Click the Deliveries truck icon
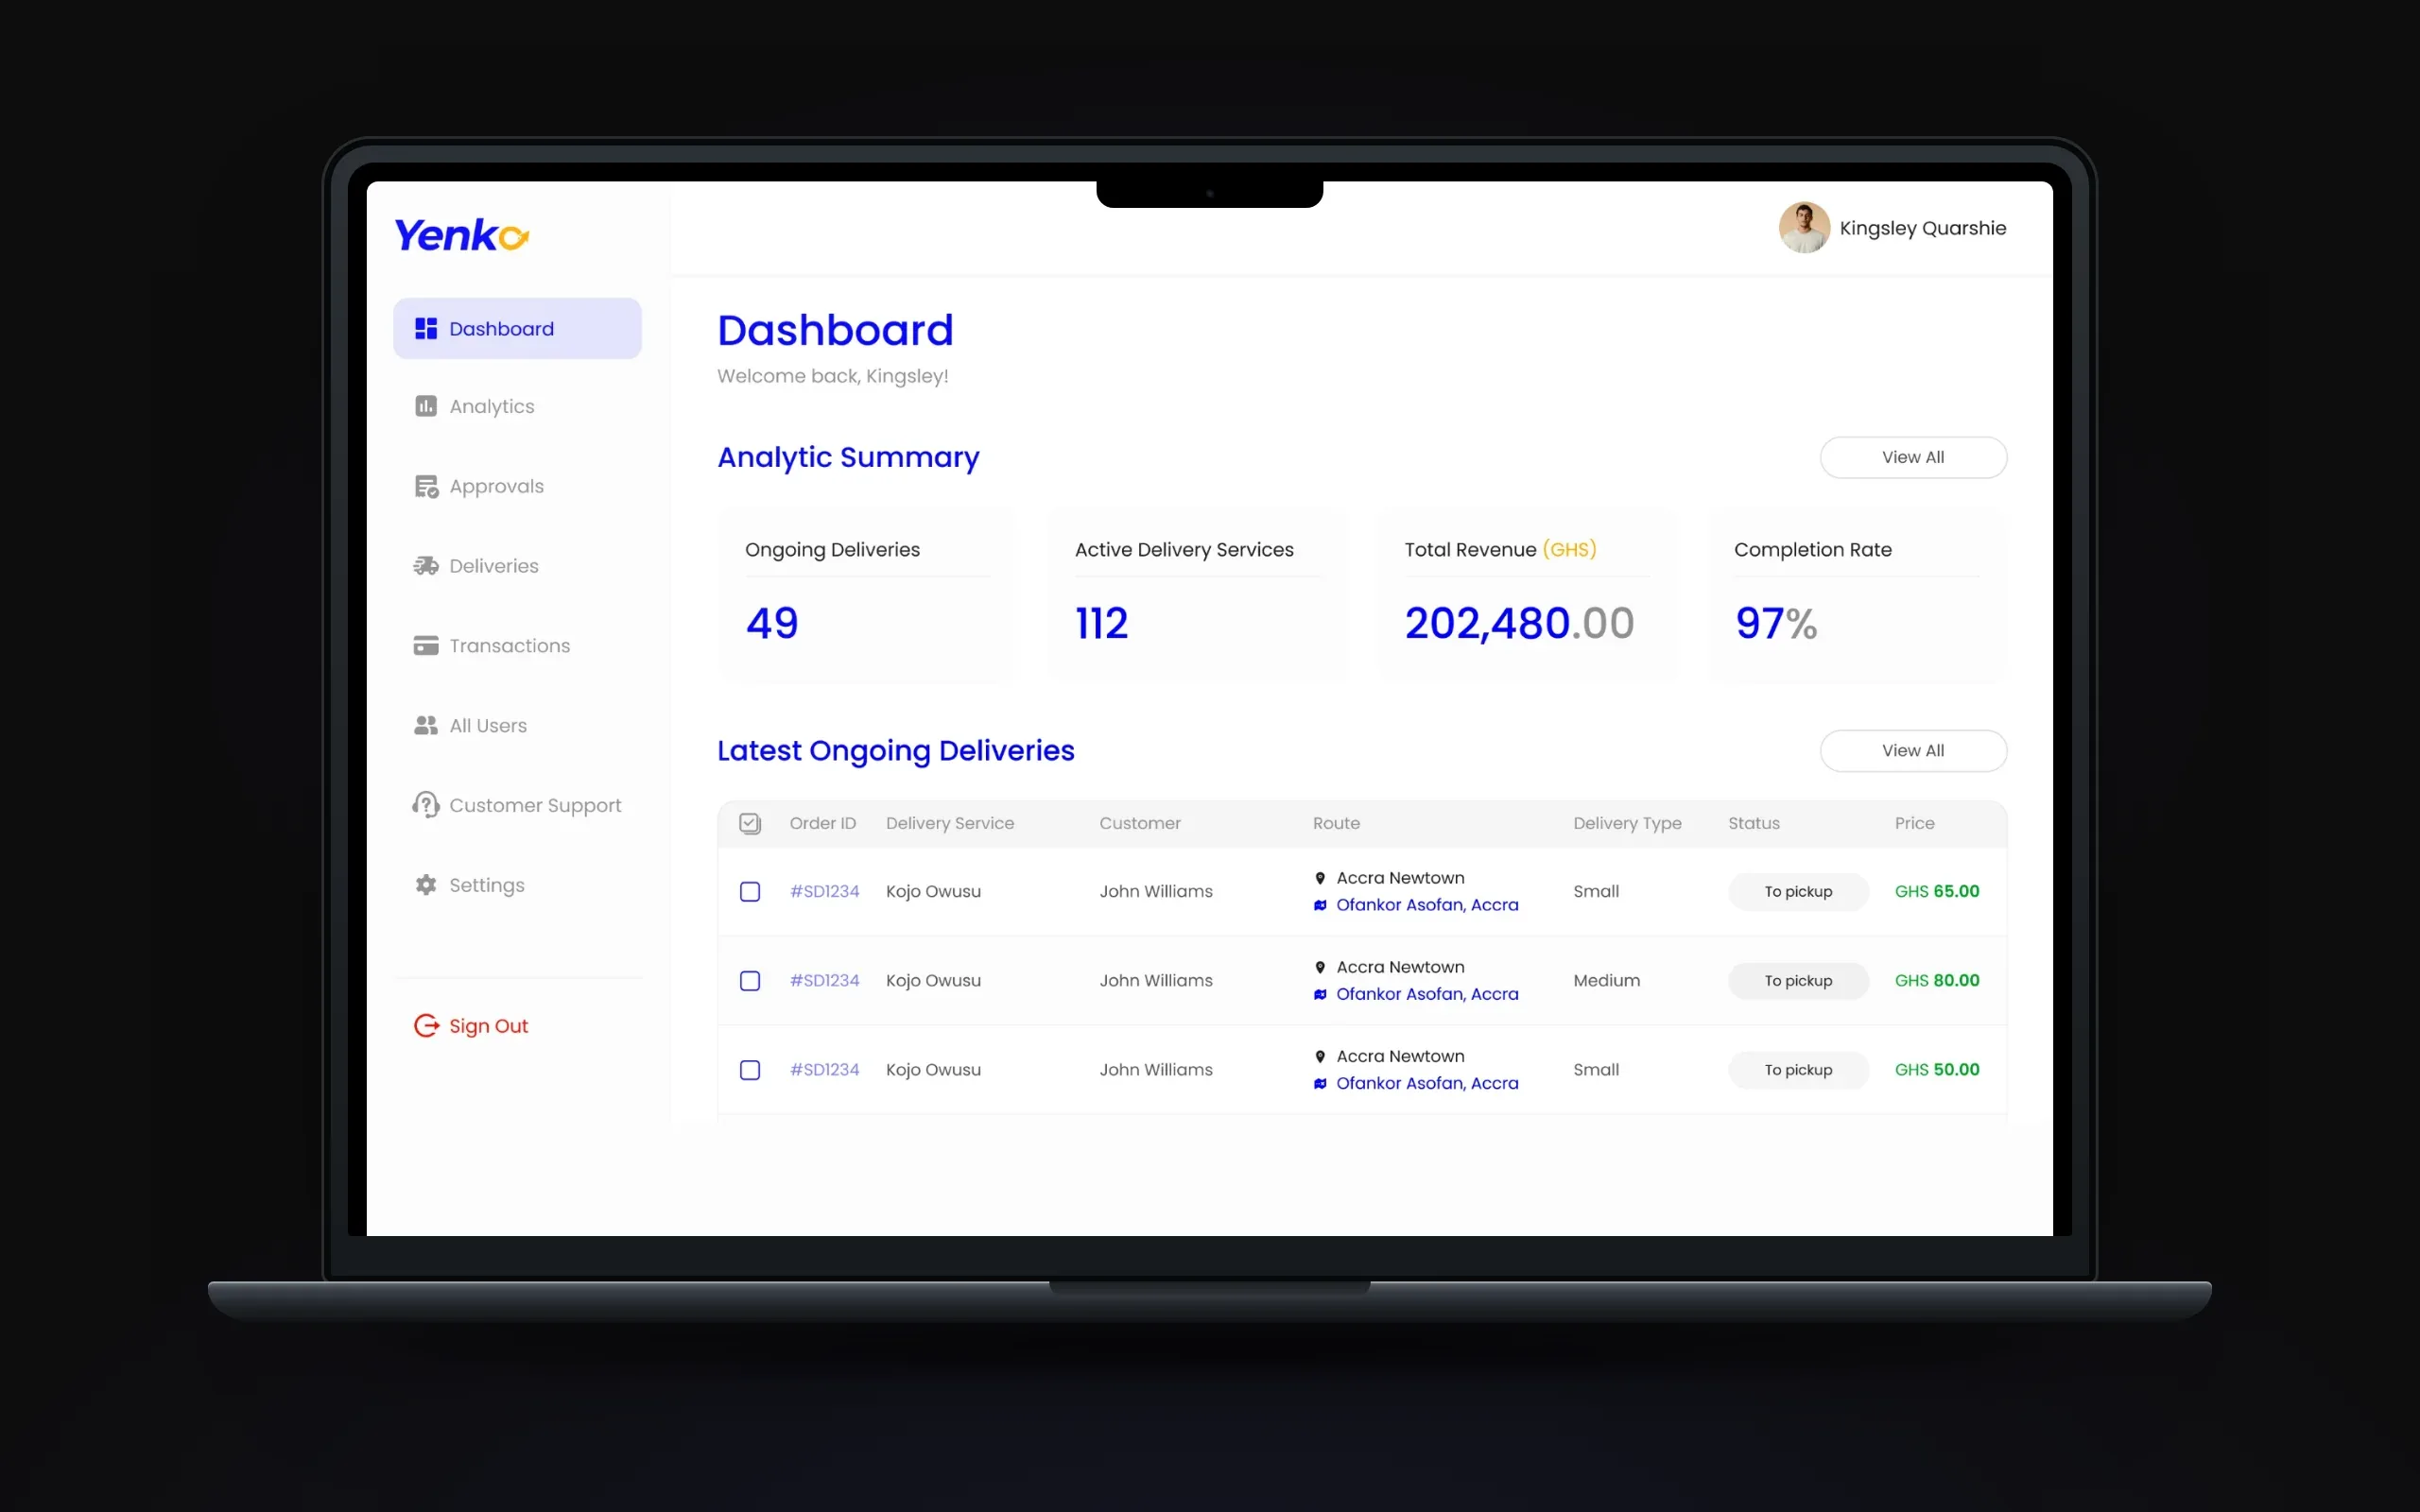Screen dimensions: 2420x1512 (426, 566)
